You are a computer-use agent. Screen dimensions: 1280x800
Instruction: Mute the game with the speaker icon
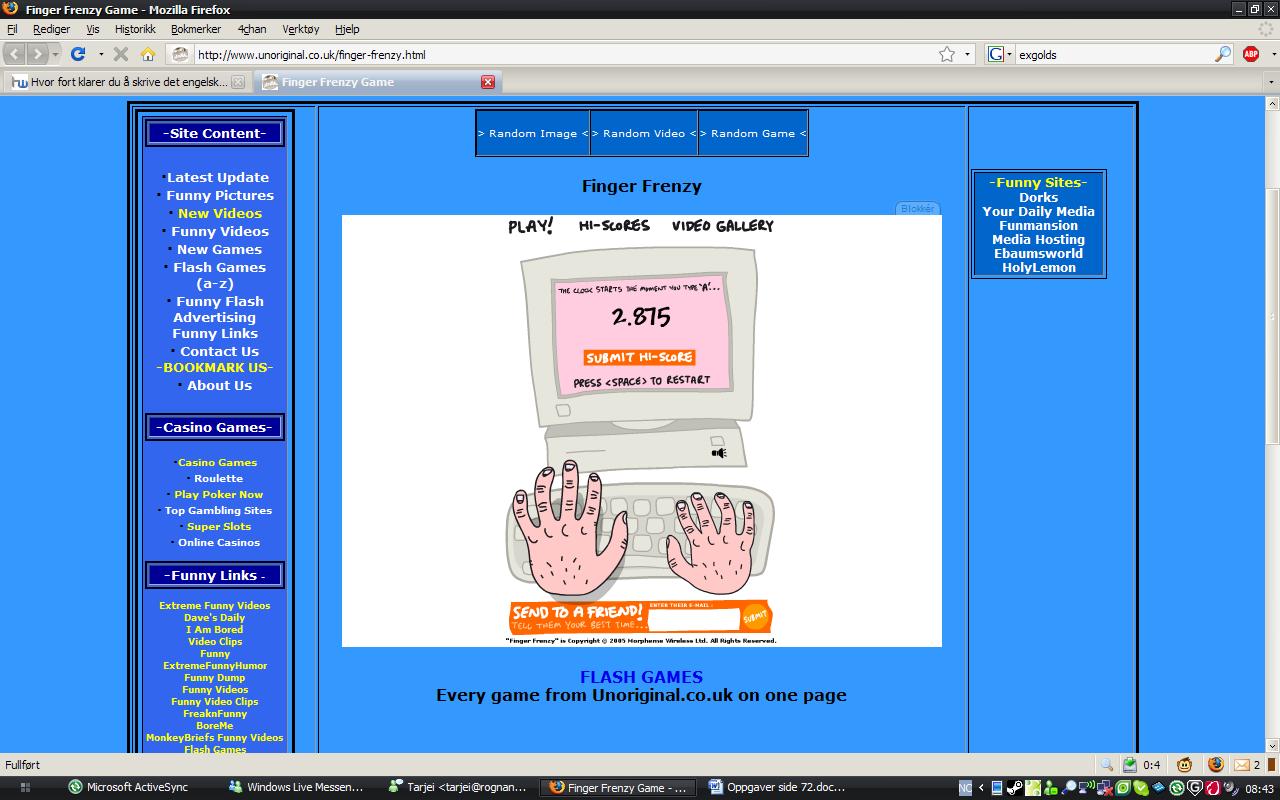pyautogui.click(x=719, y=453)
